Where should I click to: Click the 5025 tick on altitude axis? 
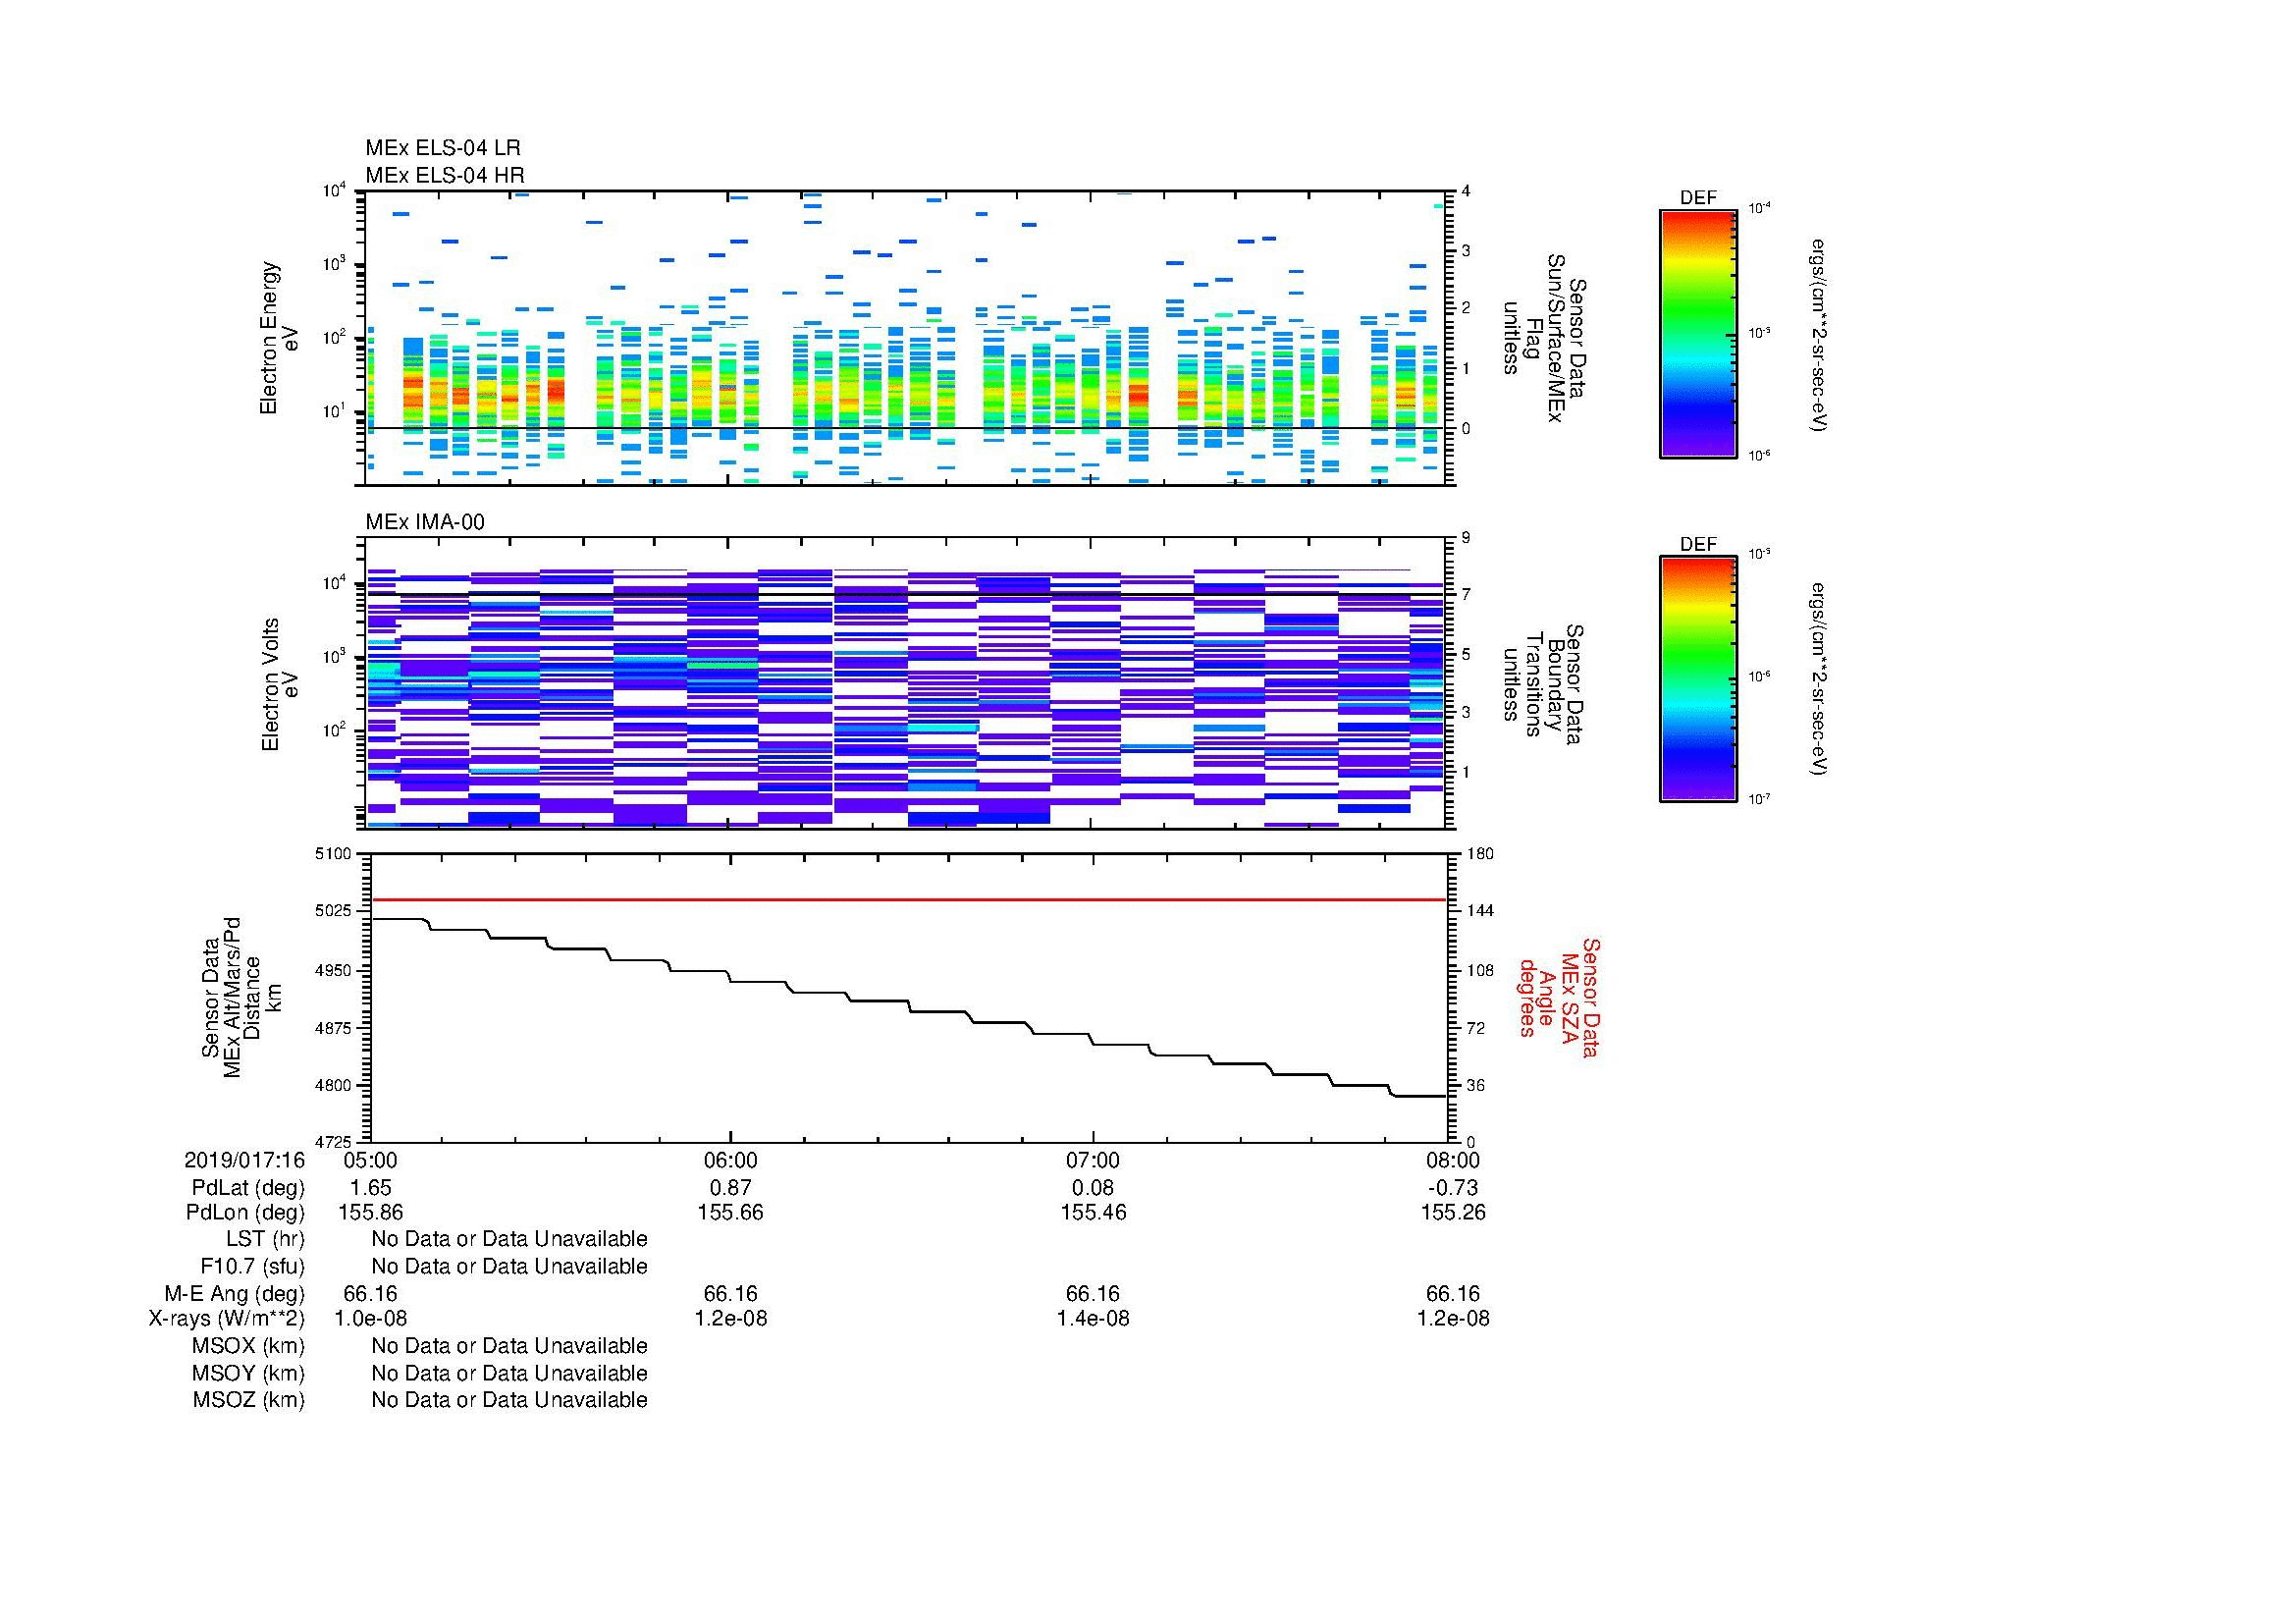pos(334,911)
